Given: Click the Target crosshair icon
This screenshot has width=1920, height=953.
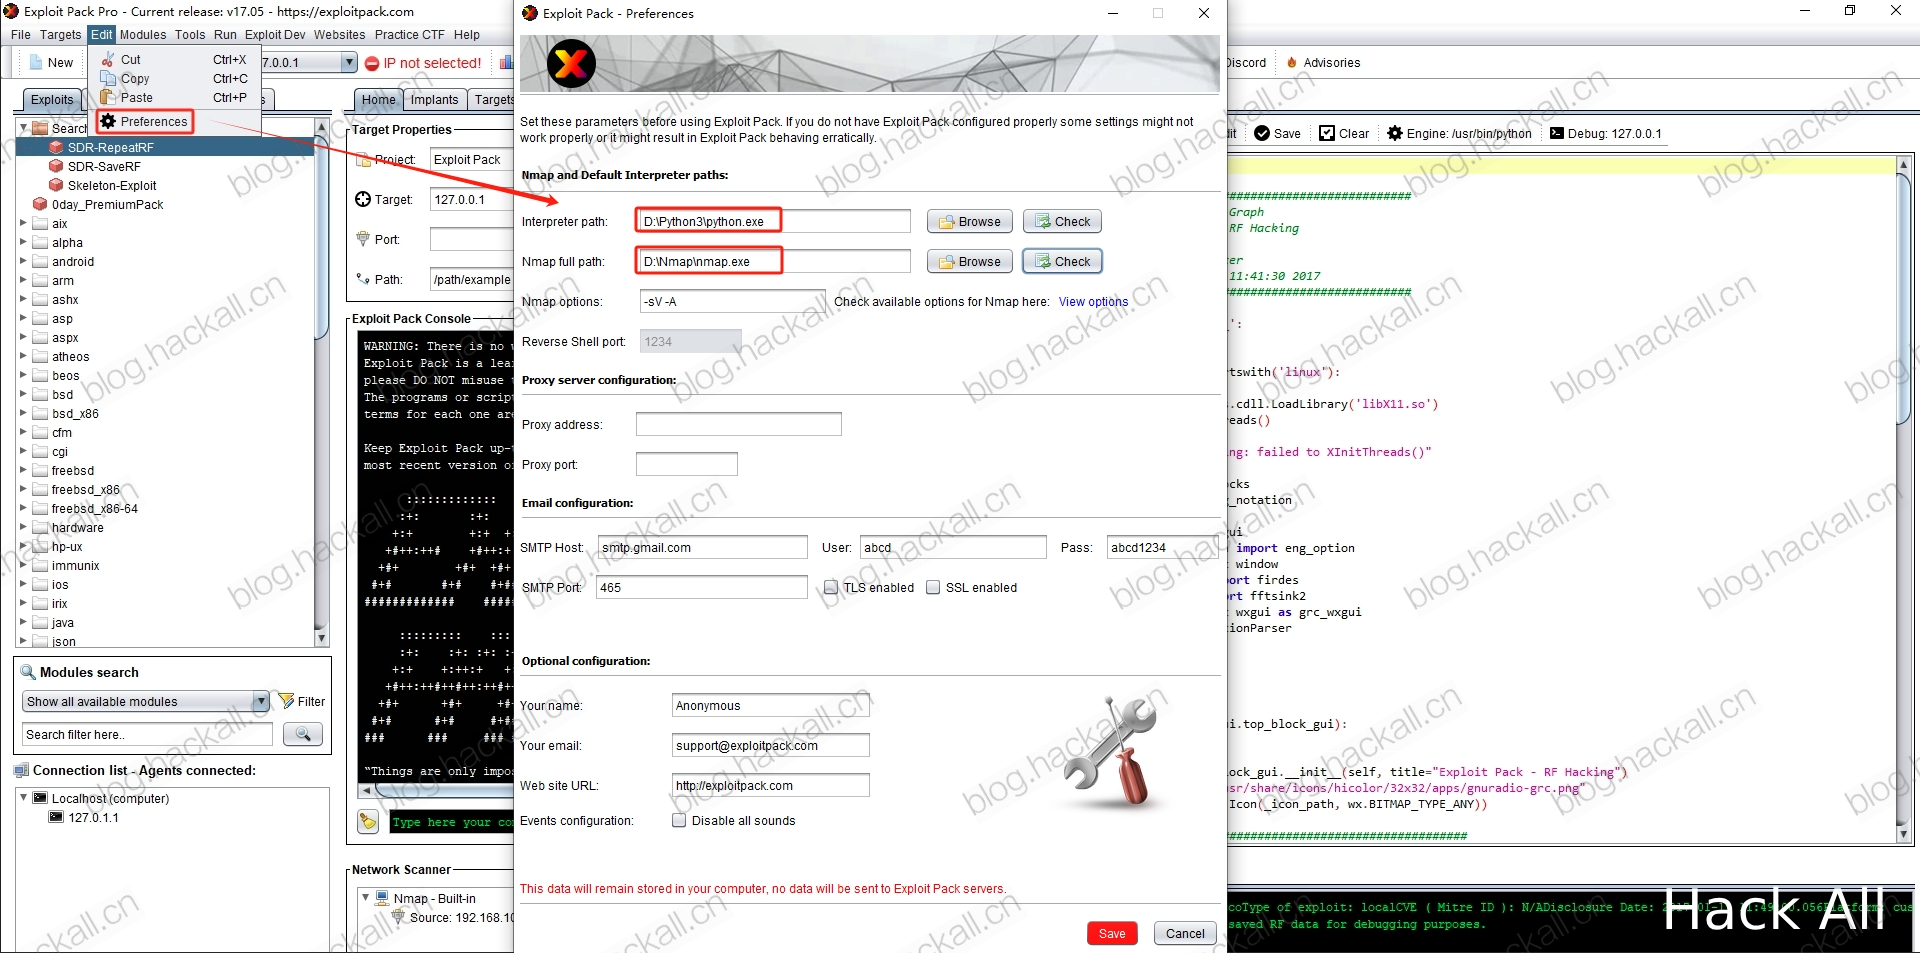Looking at the screenshot, I should (363, 199).
